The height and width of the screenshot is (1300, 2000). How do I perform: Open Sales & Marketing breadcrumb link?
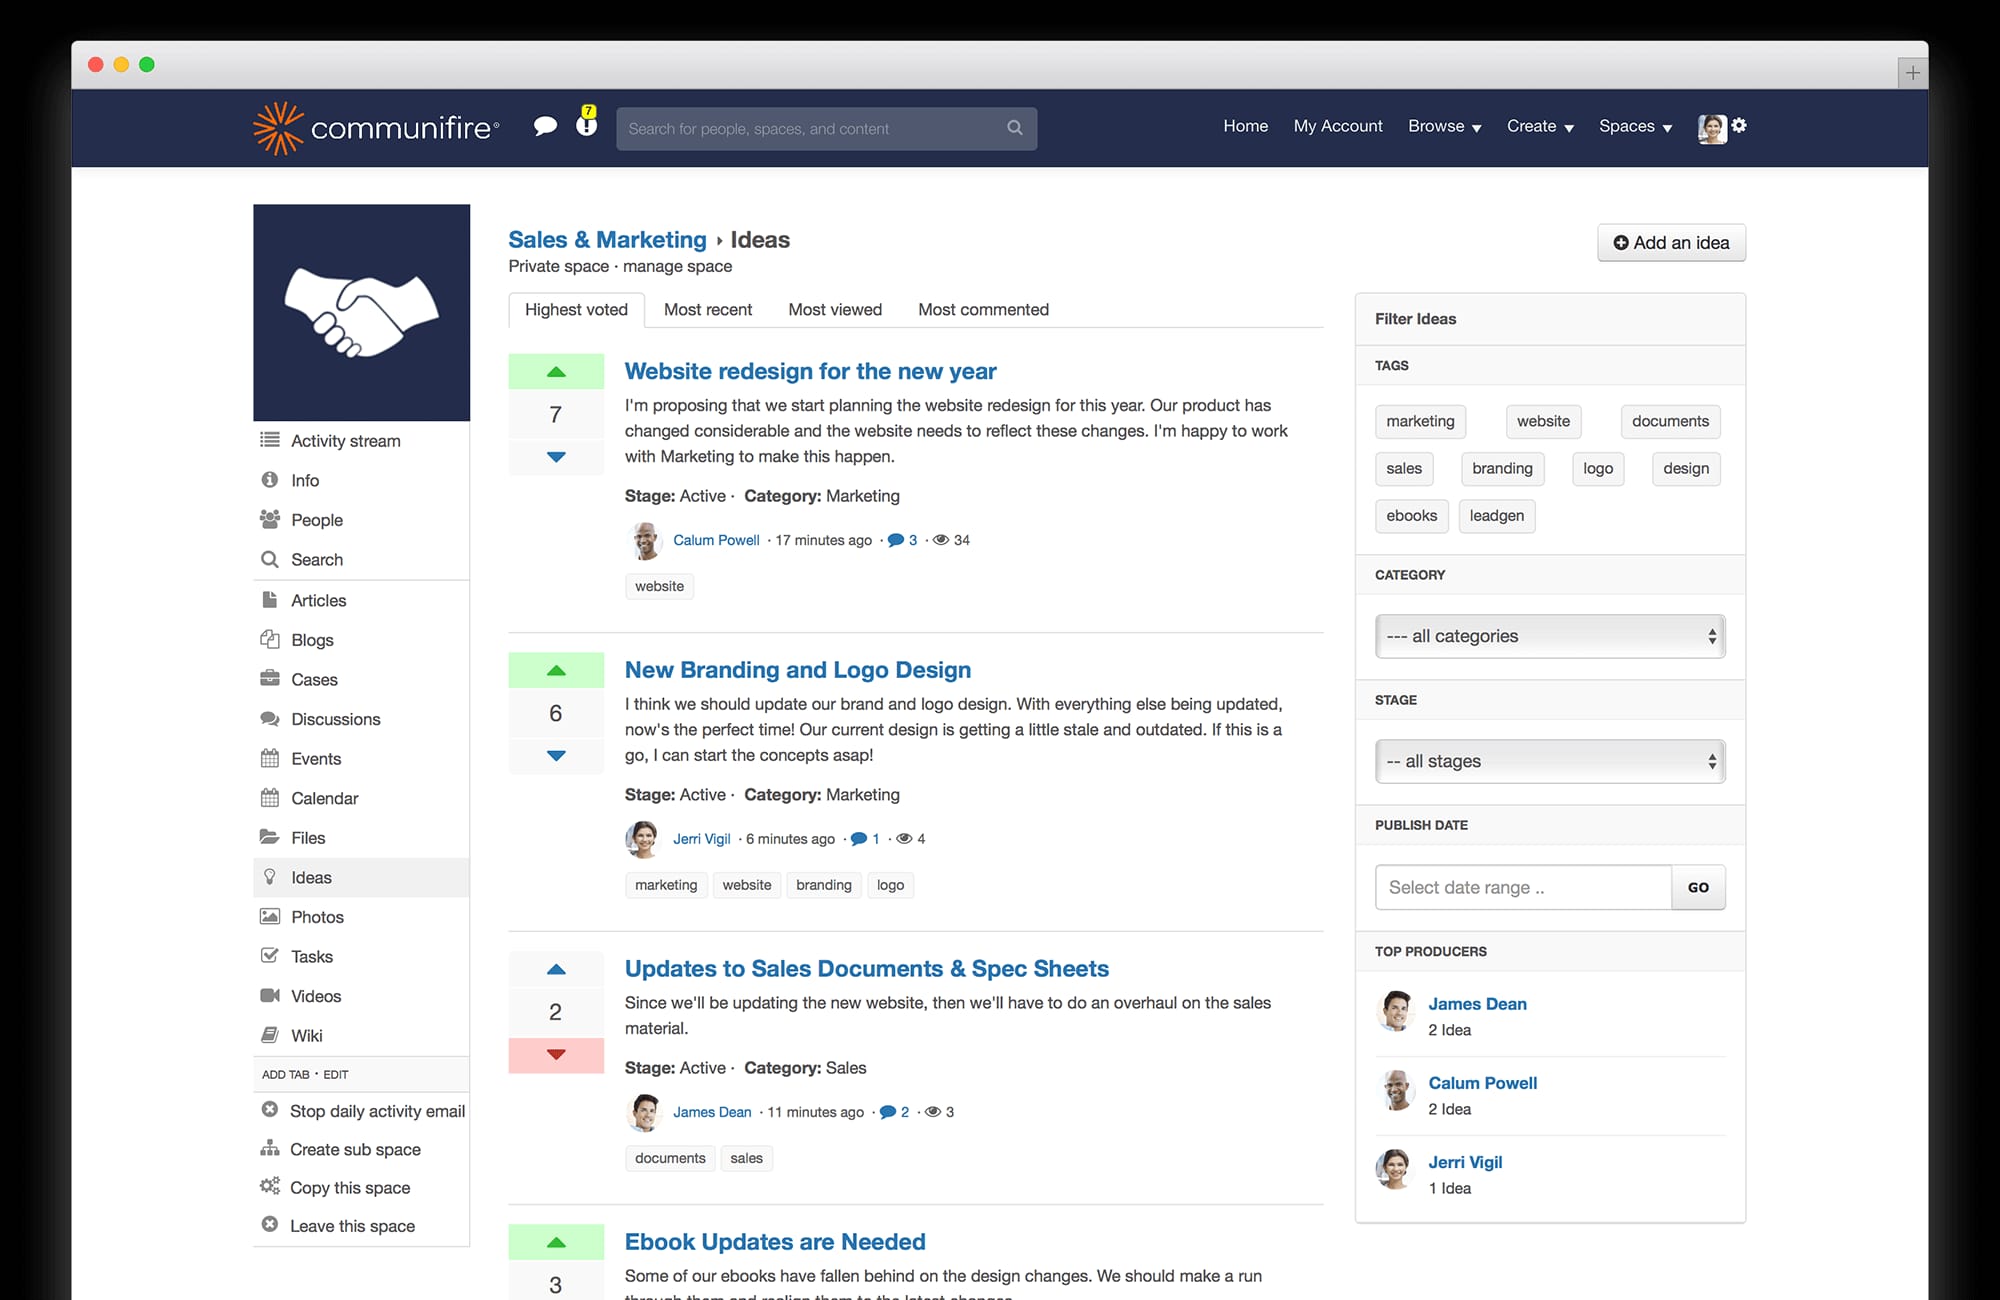[x=607, y=240]
